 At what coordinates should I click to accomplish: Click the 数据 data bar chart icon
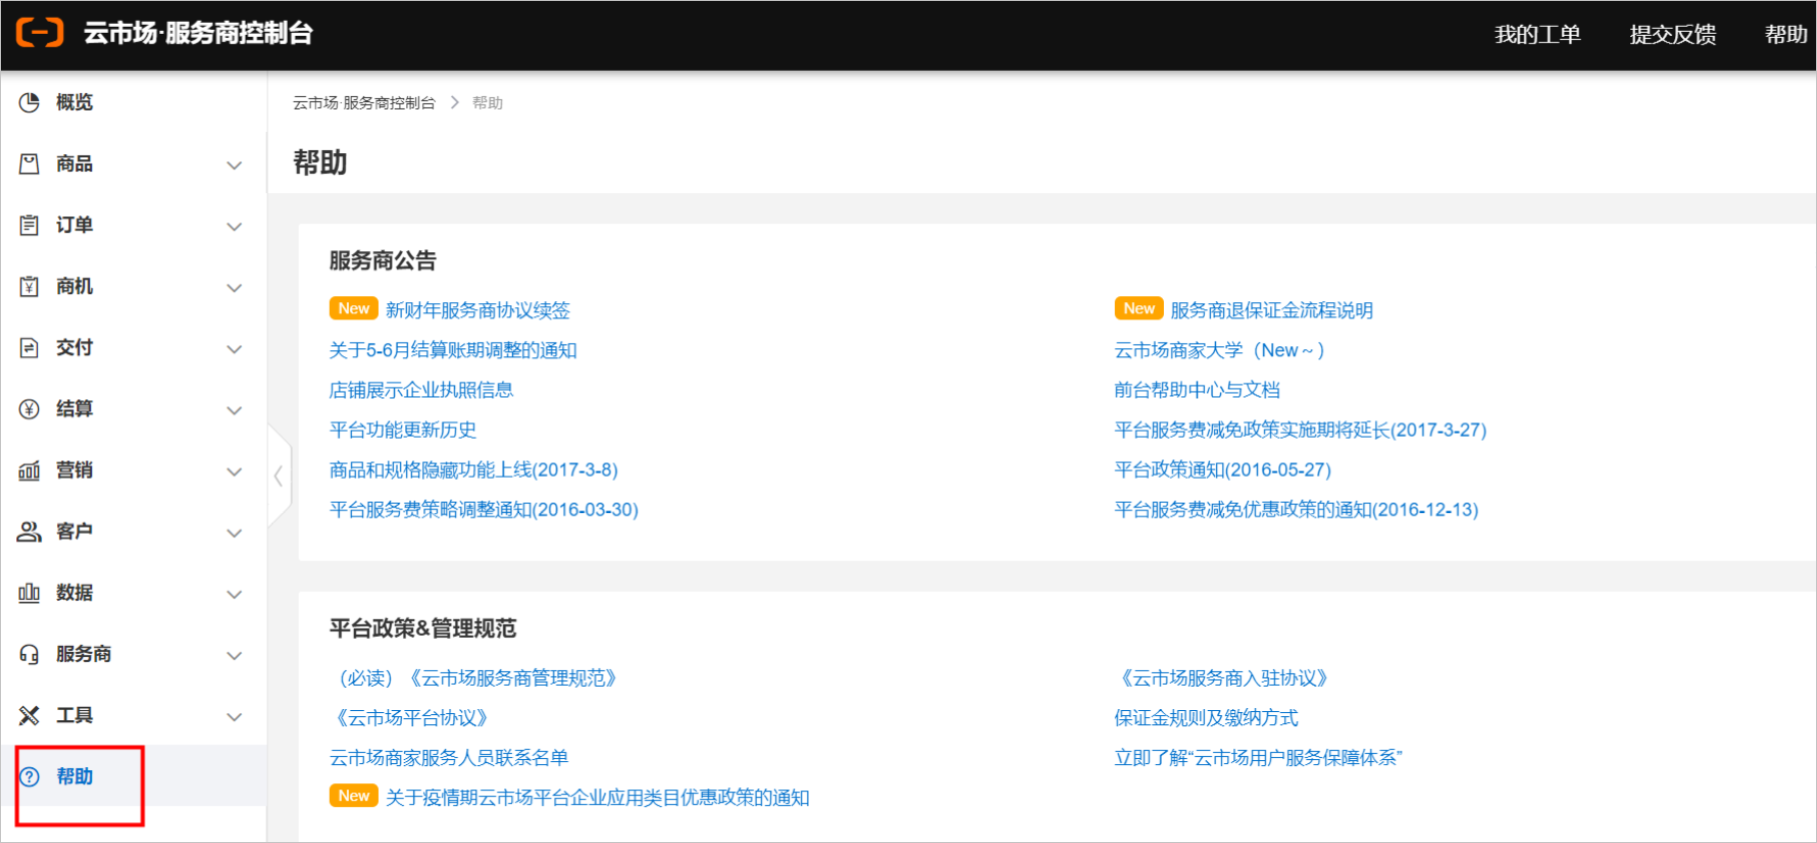[29, 593]
